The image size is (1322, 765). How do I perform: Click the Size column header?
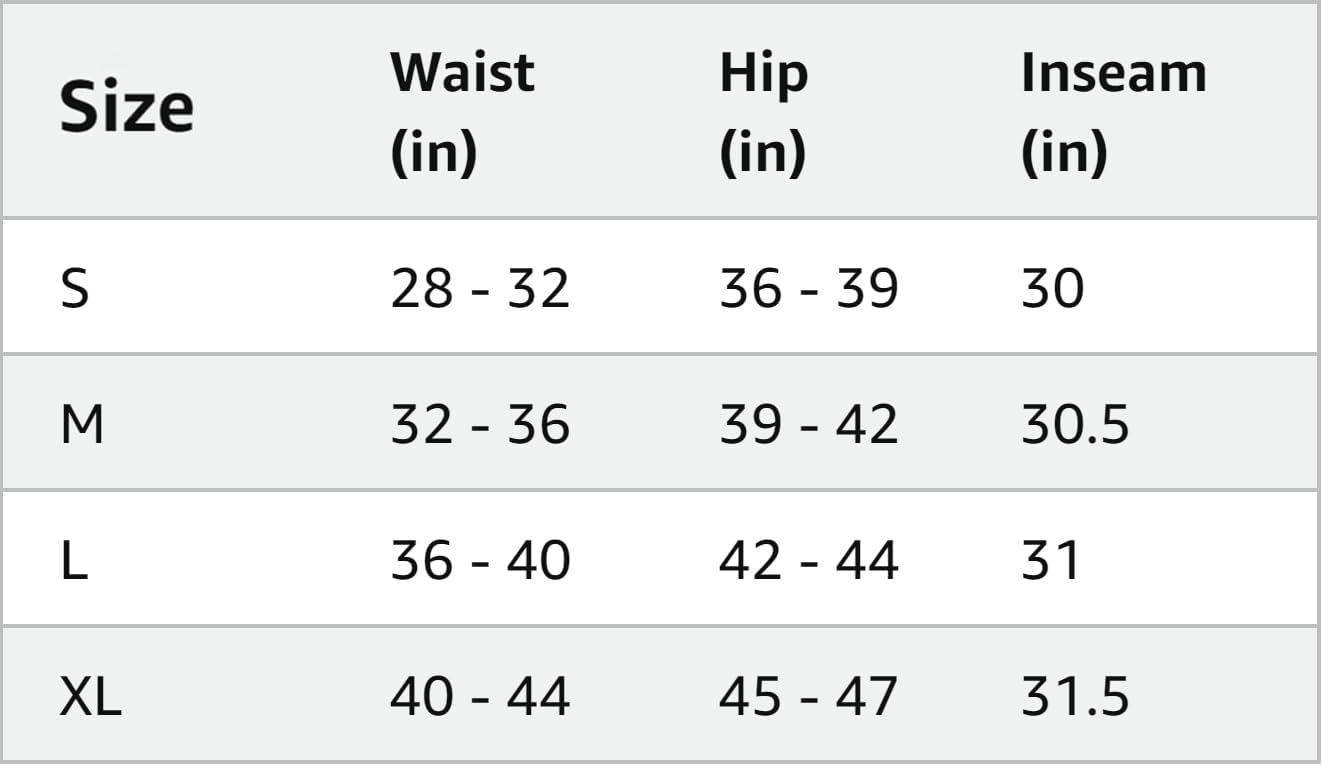126,108
